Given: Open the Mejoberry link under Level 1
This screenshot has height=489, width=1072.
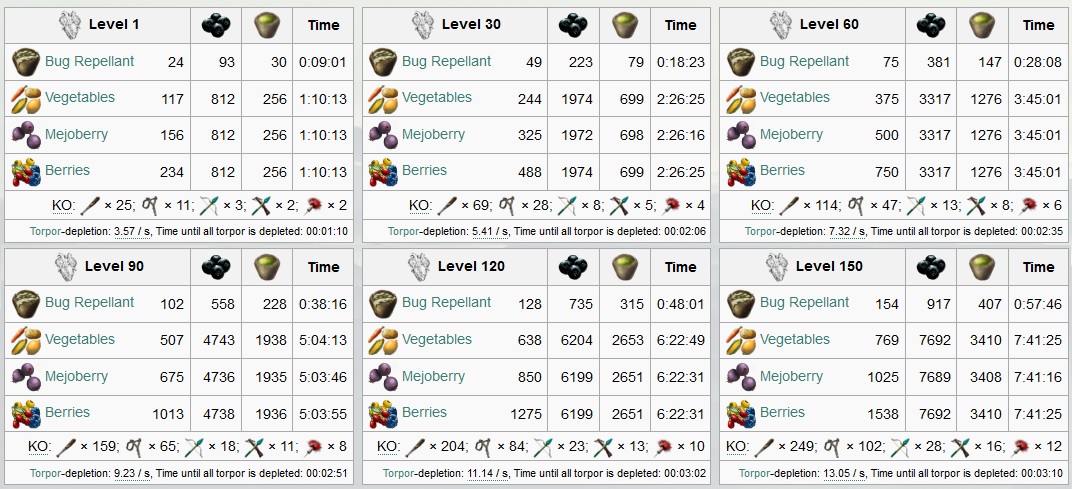Looking at the screenshot, I should point(76,134).
